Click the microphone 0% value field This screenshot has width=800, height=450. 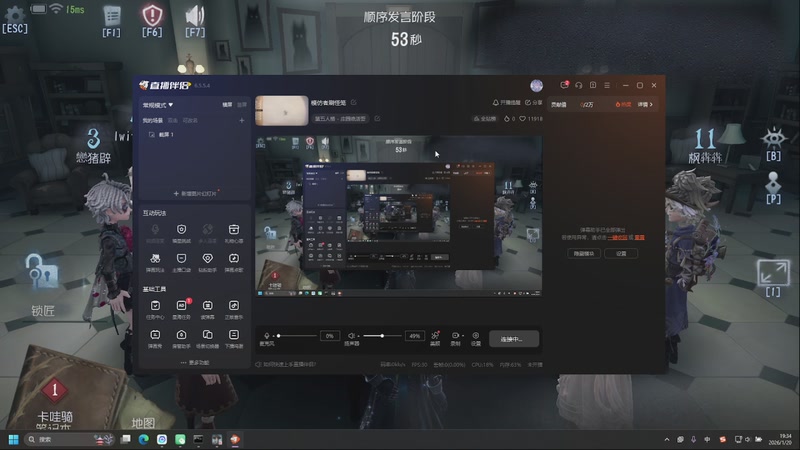330,336
